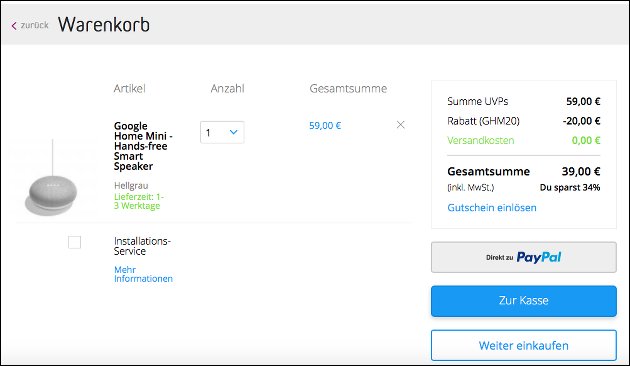
Task: Click Weiter einkaufen button
Action: tap(524, 346)
